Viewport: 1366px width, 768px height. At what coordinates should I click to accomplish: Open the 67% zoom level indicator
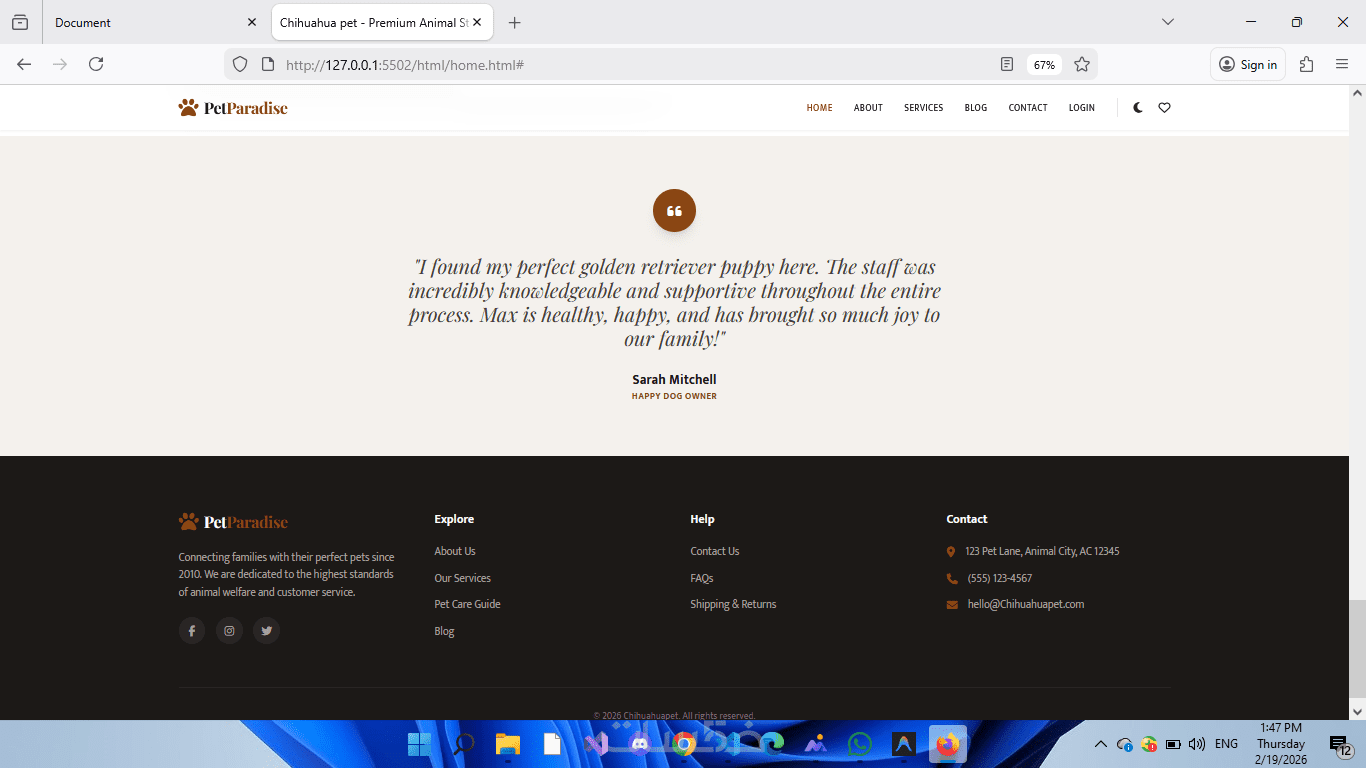click(x=1044, y=64)
